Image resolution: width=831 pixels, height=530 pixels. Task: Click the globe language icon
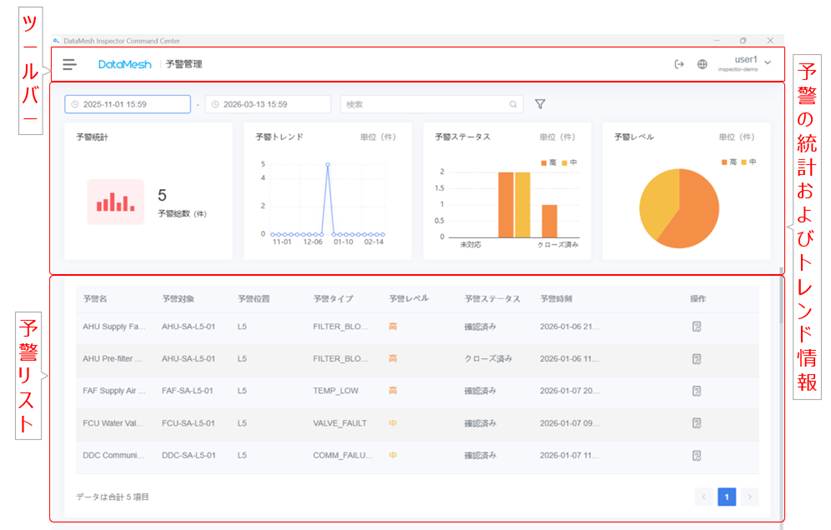point(702,64)
